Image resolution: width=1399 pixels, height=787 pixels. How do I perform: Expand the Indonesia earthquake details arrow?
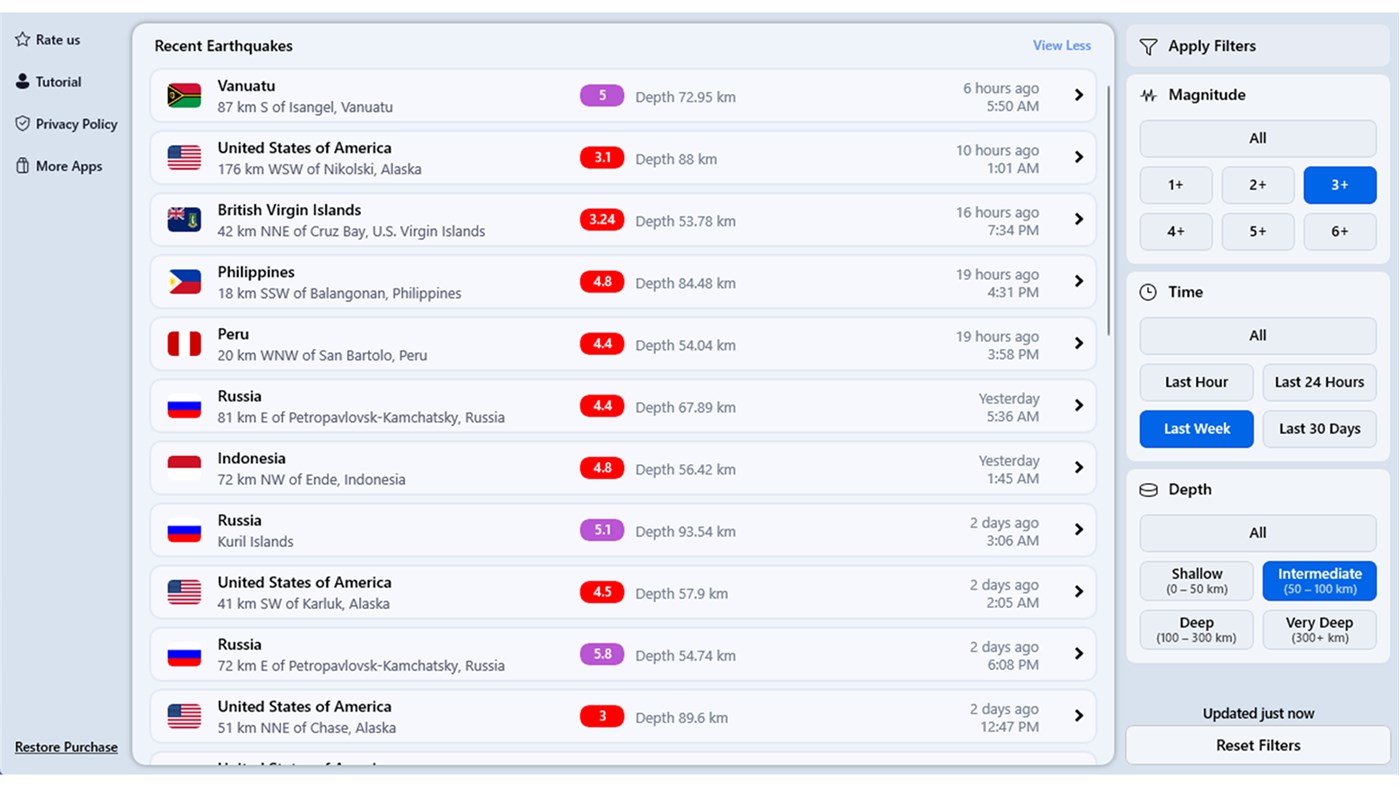coord(1079,467)
